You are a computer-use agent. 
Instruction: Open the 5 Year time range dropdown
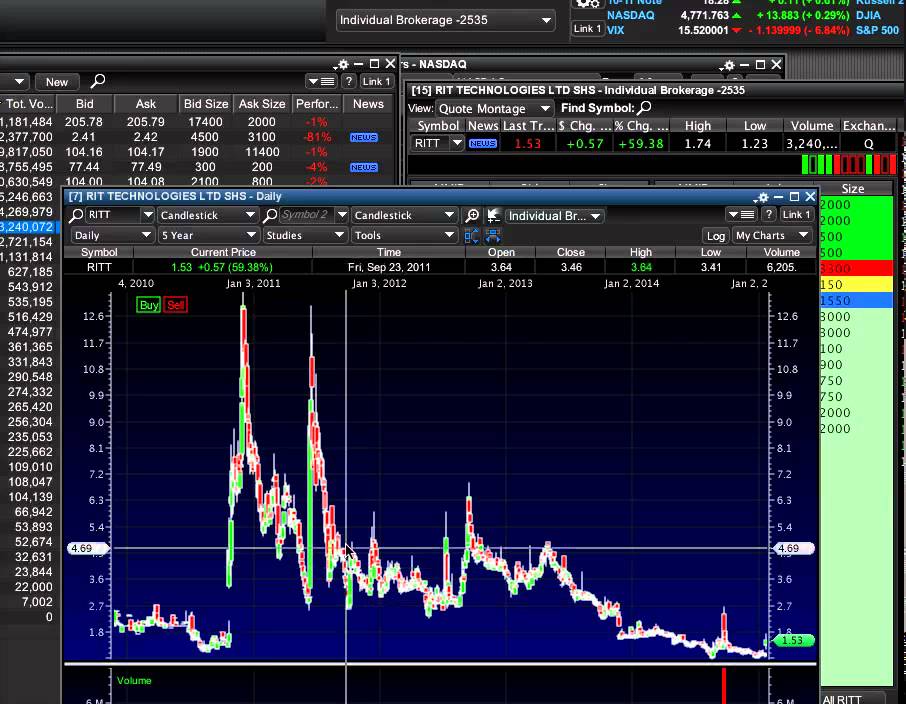[208, 235]
